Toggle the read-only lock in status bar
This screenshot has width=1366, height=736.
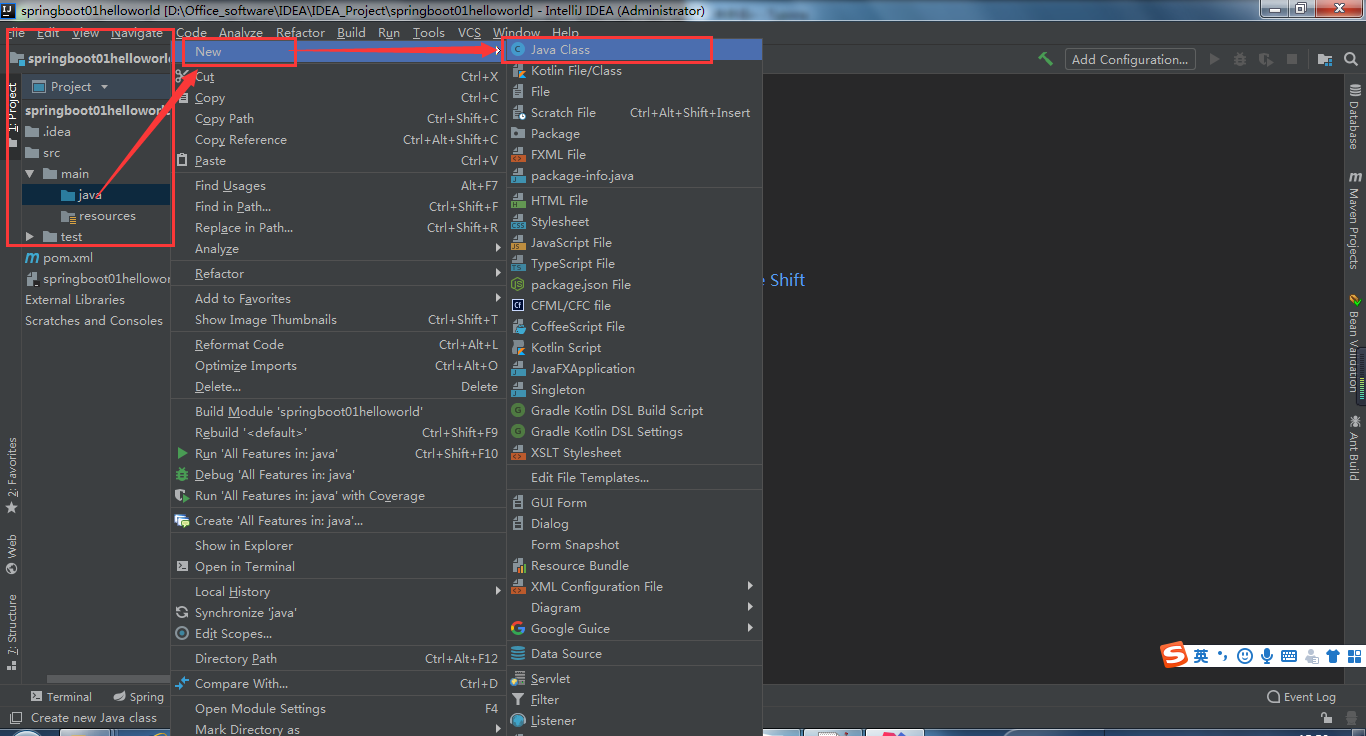tap(1327, 718)
